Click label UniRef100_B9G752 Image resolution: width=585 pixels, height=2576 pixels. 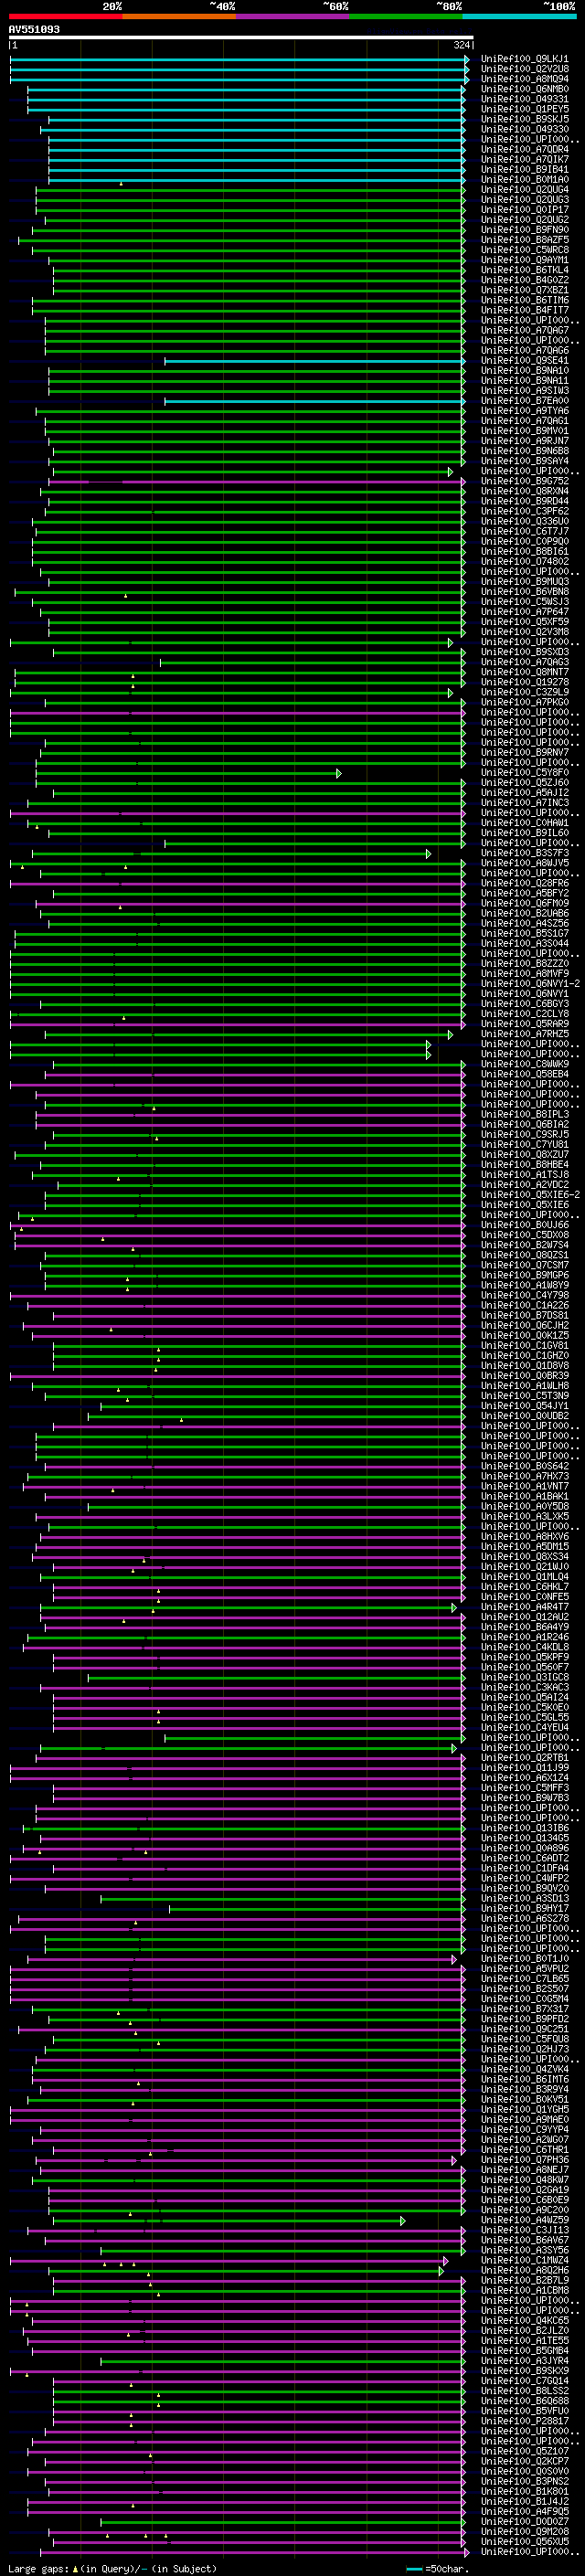click(x=525, y=481)
